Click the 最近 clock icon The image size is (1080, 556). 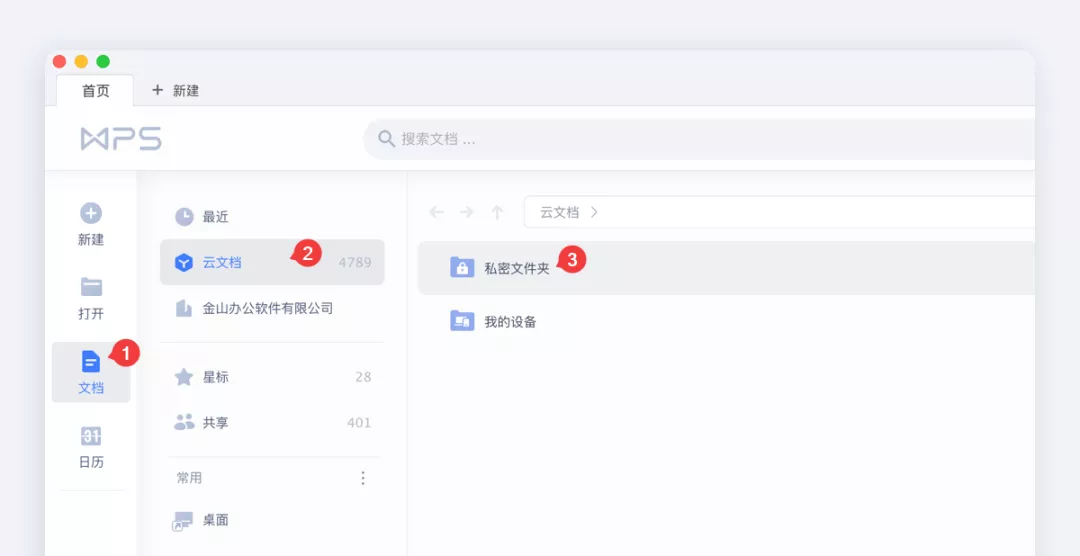click(184, 217)
